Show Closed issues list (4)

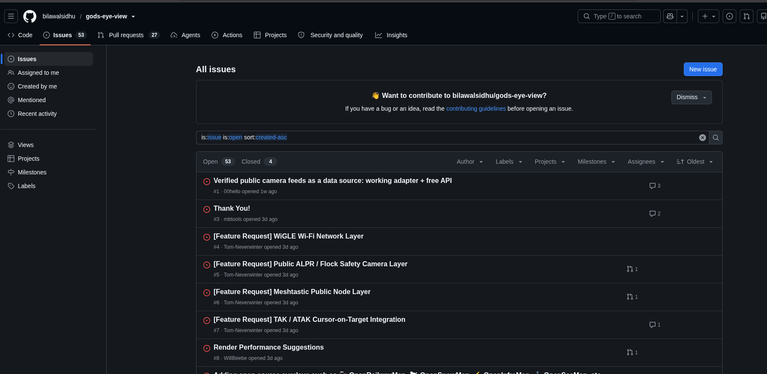coord(259,161)
